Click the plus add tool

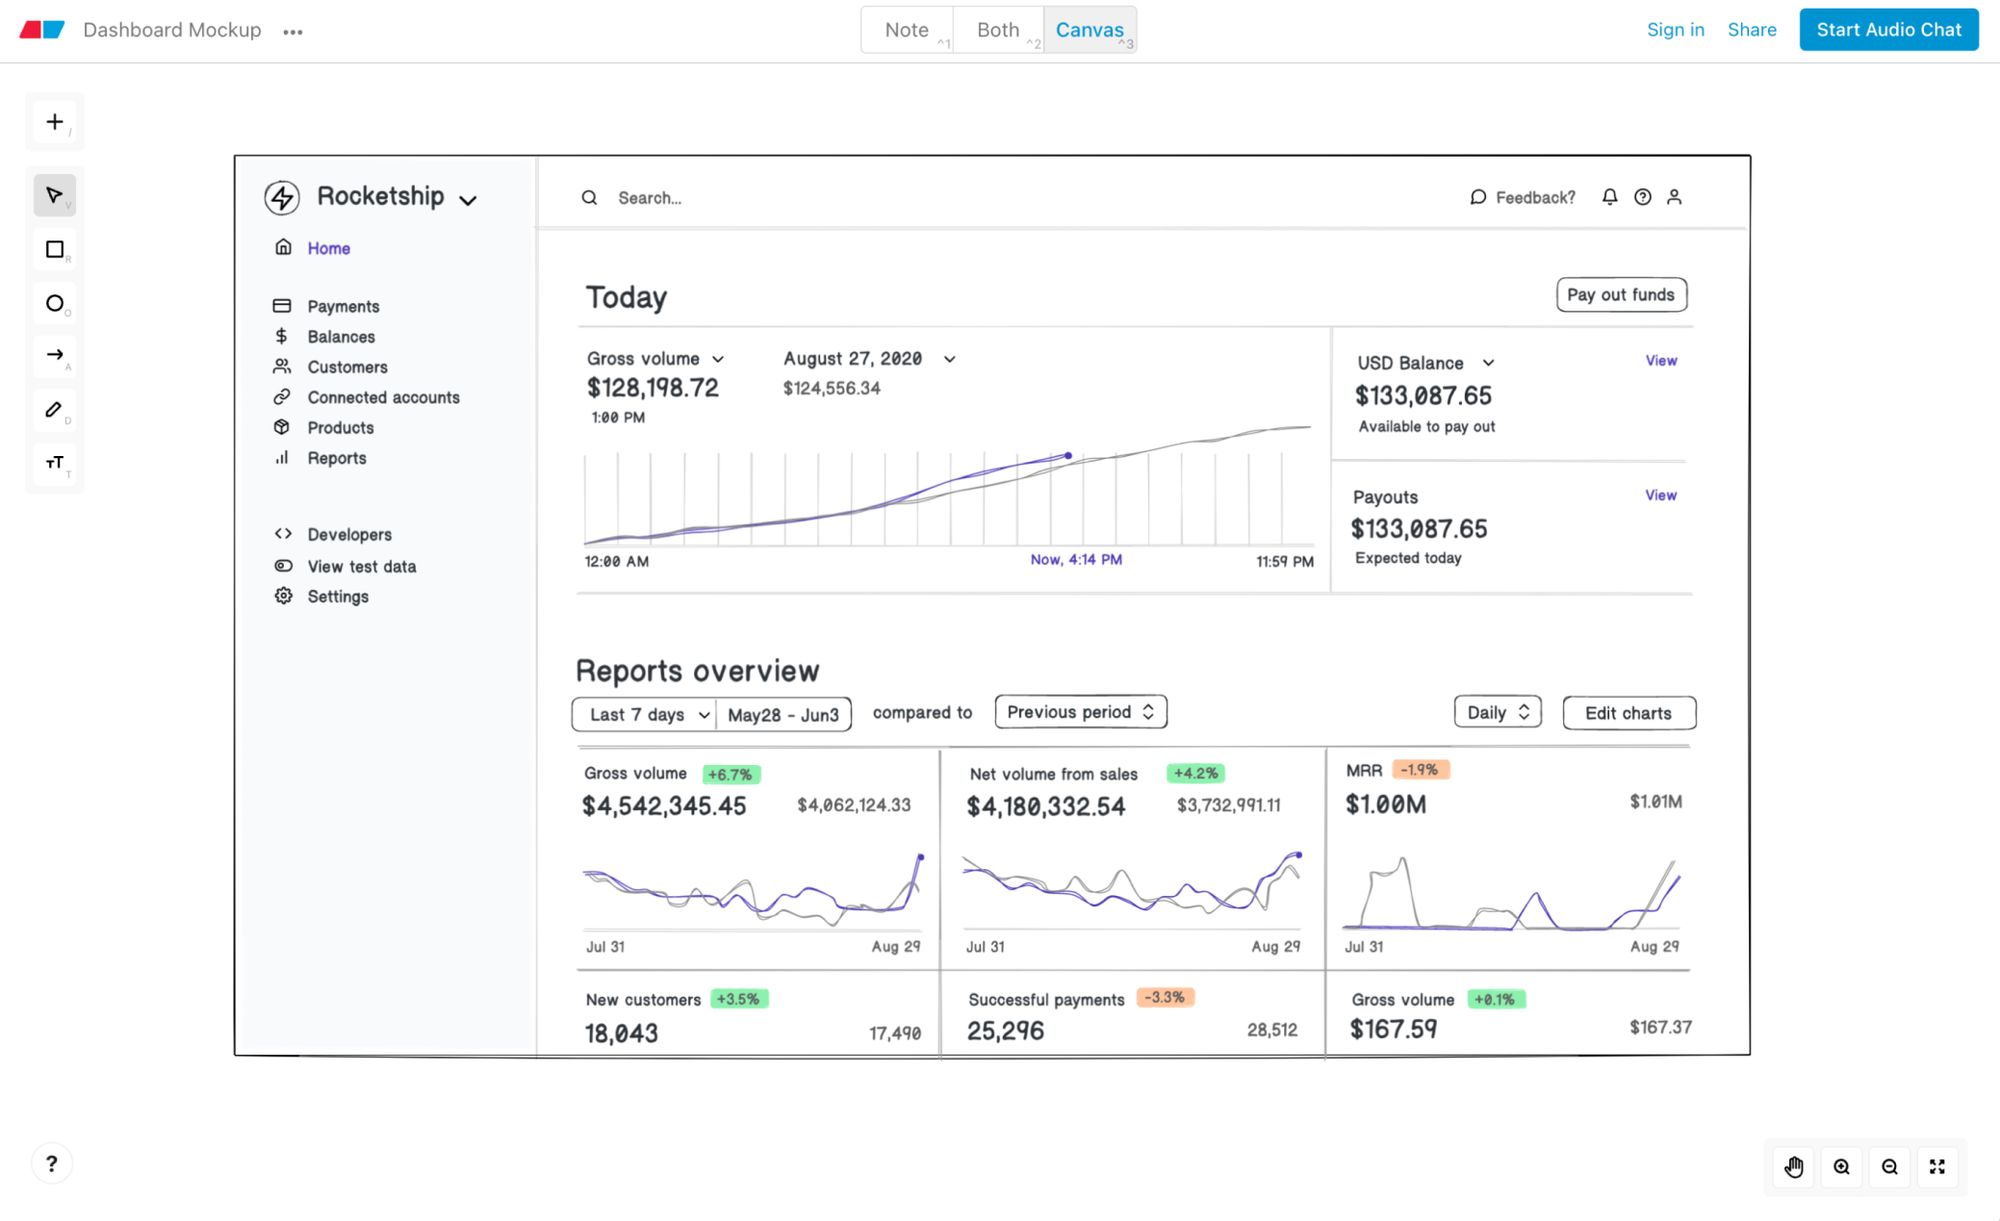(55, 122)
